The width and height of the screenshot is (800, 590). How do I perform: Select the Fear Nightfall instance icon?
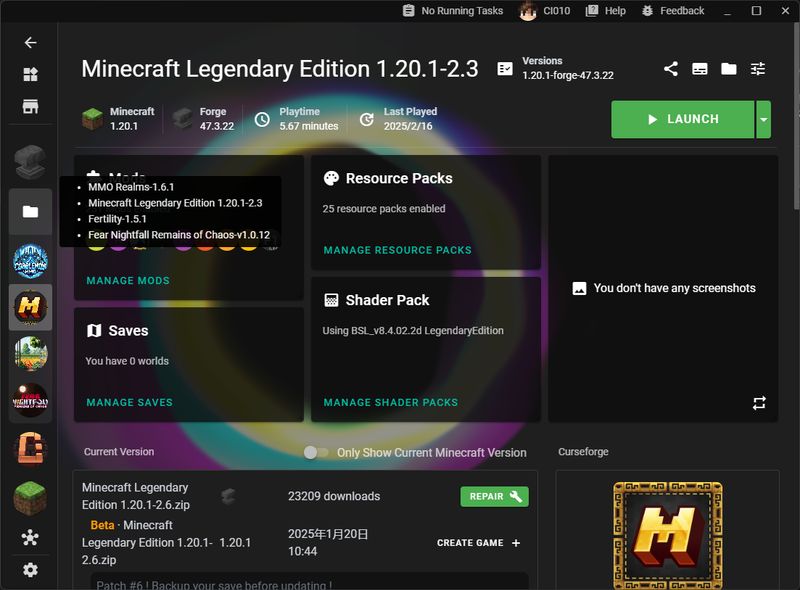tap(30, 402)
